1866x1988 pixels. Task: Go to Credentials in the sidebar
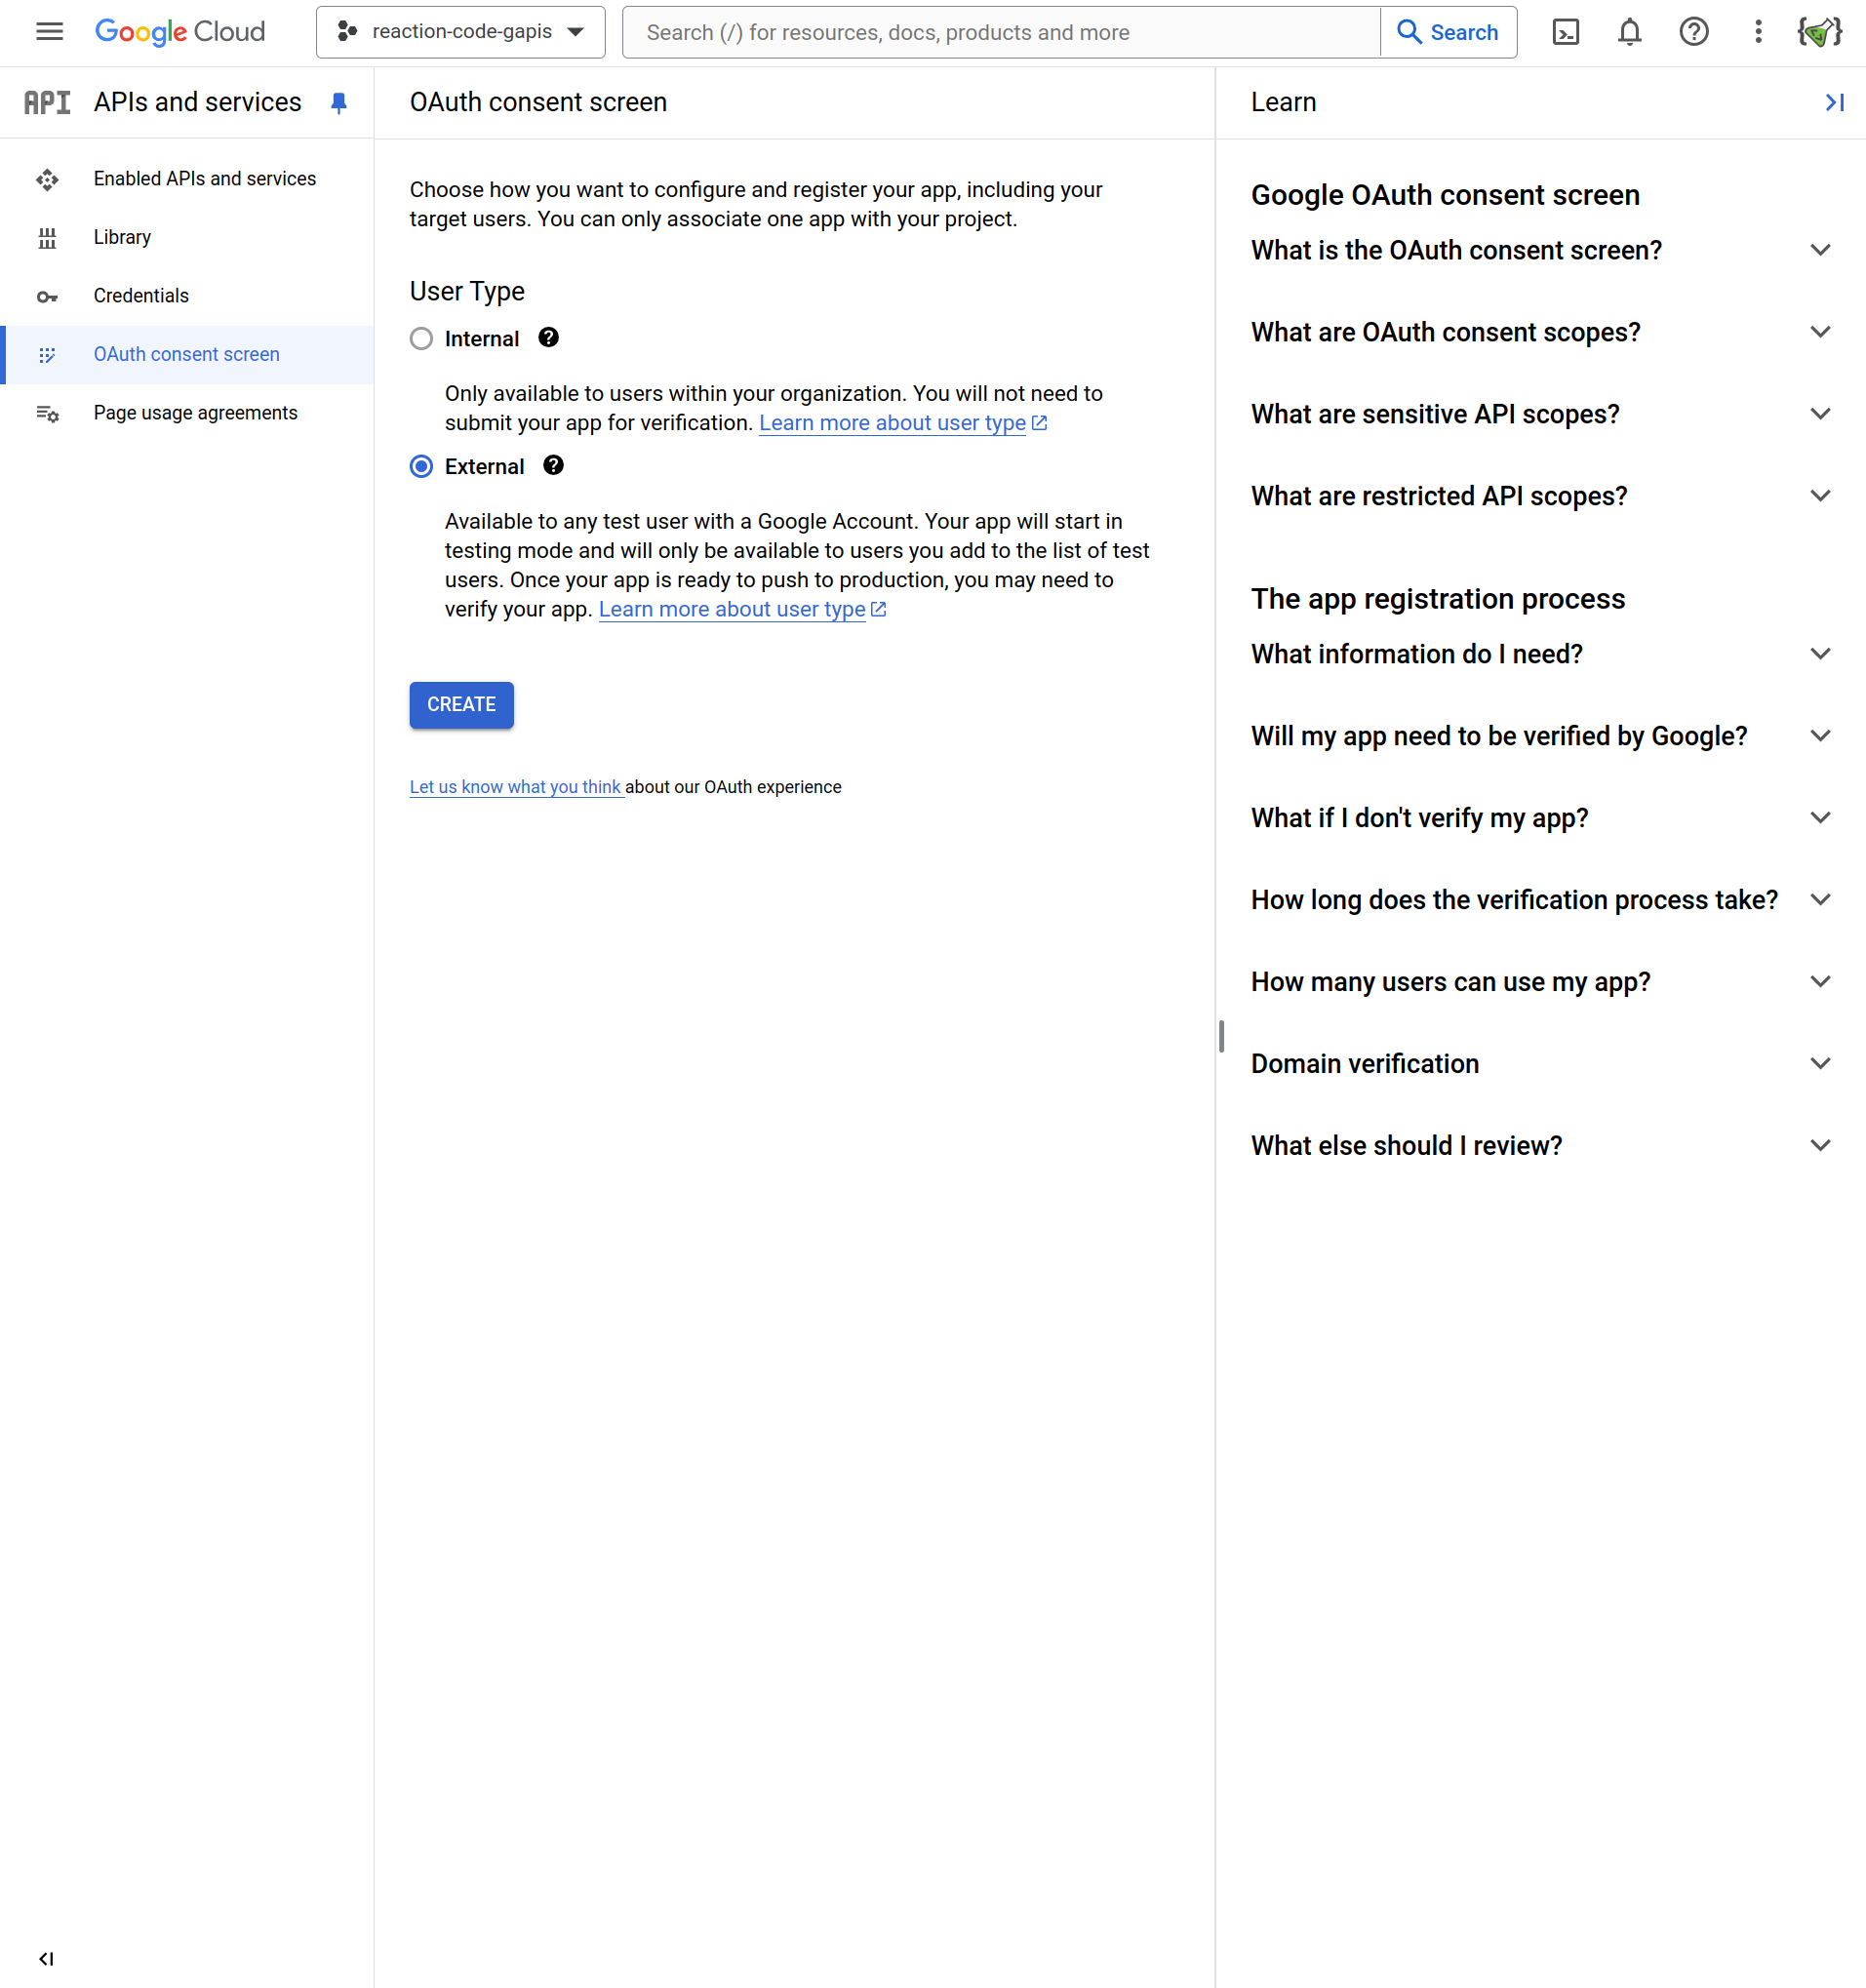point(141,296)
